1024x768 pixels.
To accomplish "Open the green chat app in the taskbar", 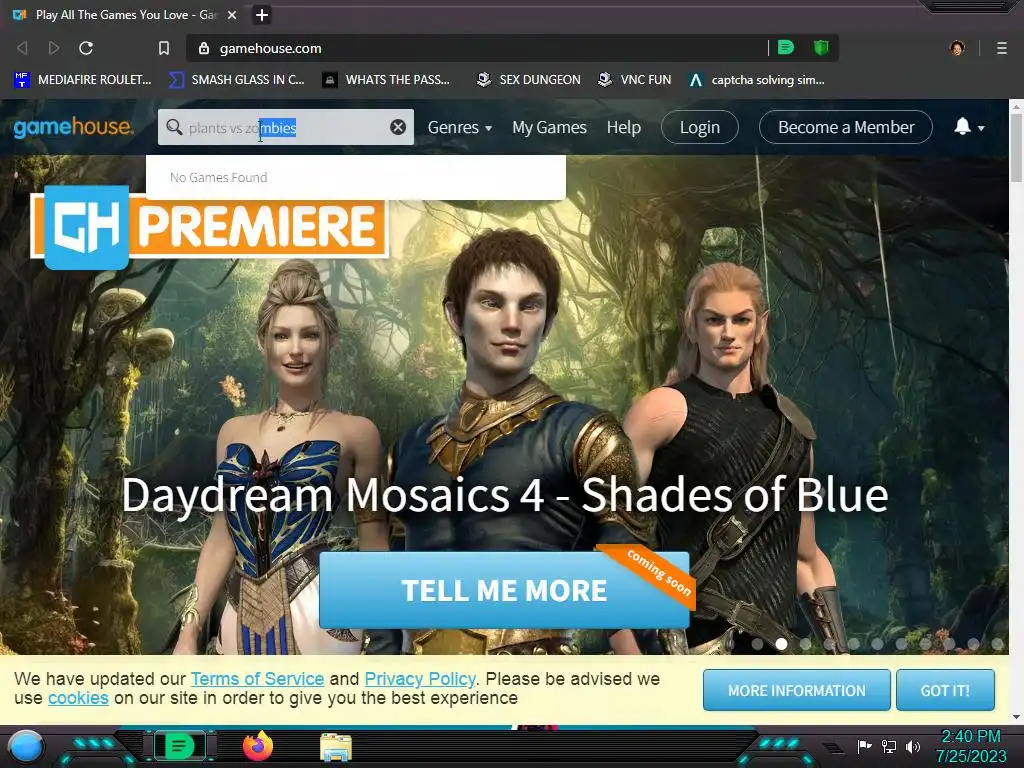I will [x=180, y=746].
